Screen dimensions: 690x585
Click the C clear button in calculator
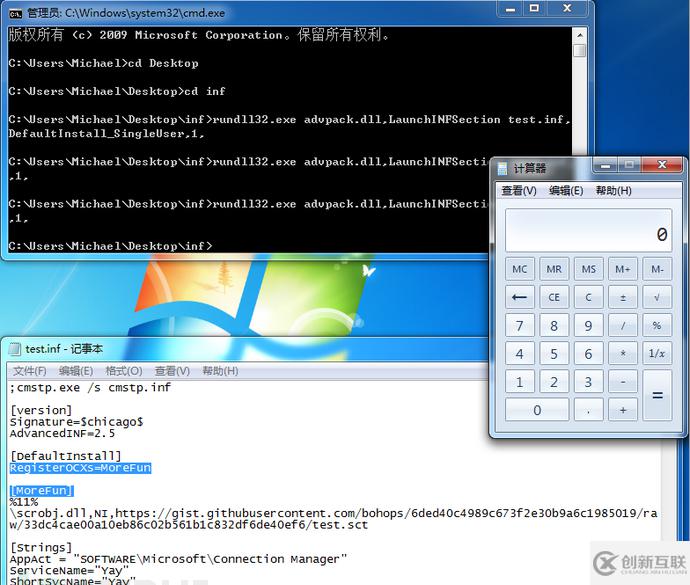coord(588,297)
